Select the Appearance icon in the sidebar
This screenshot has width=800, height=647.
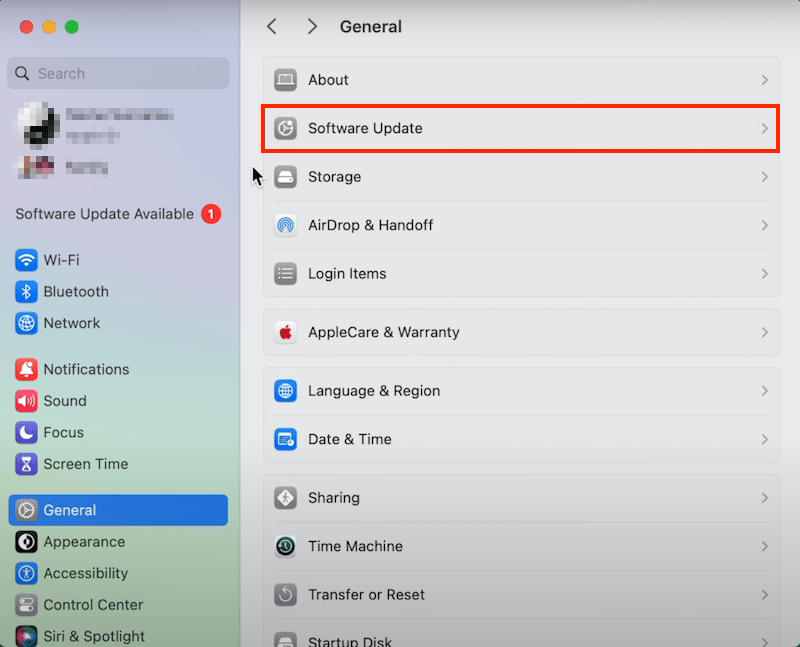pos(27,541)
